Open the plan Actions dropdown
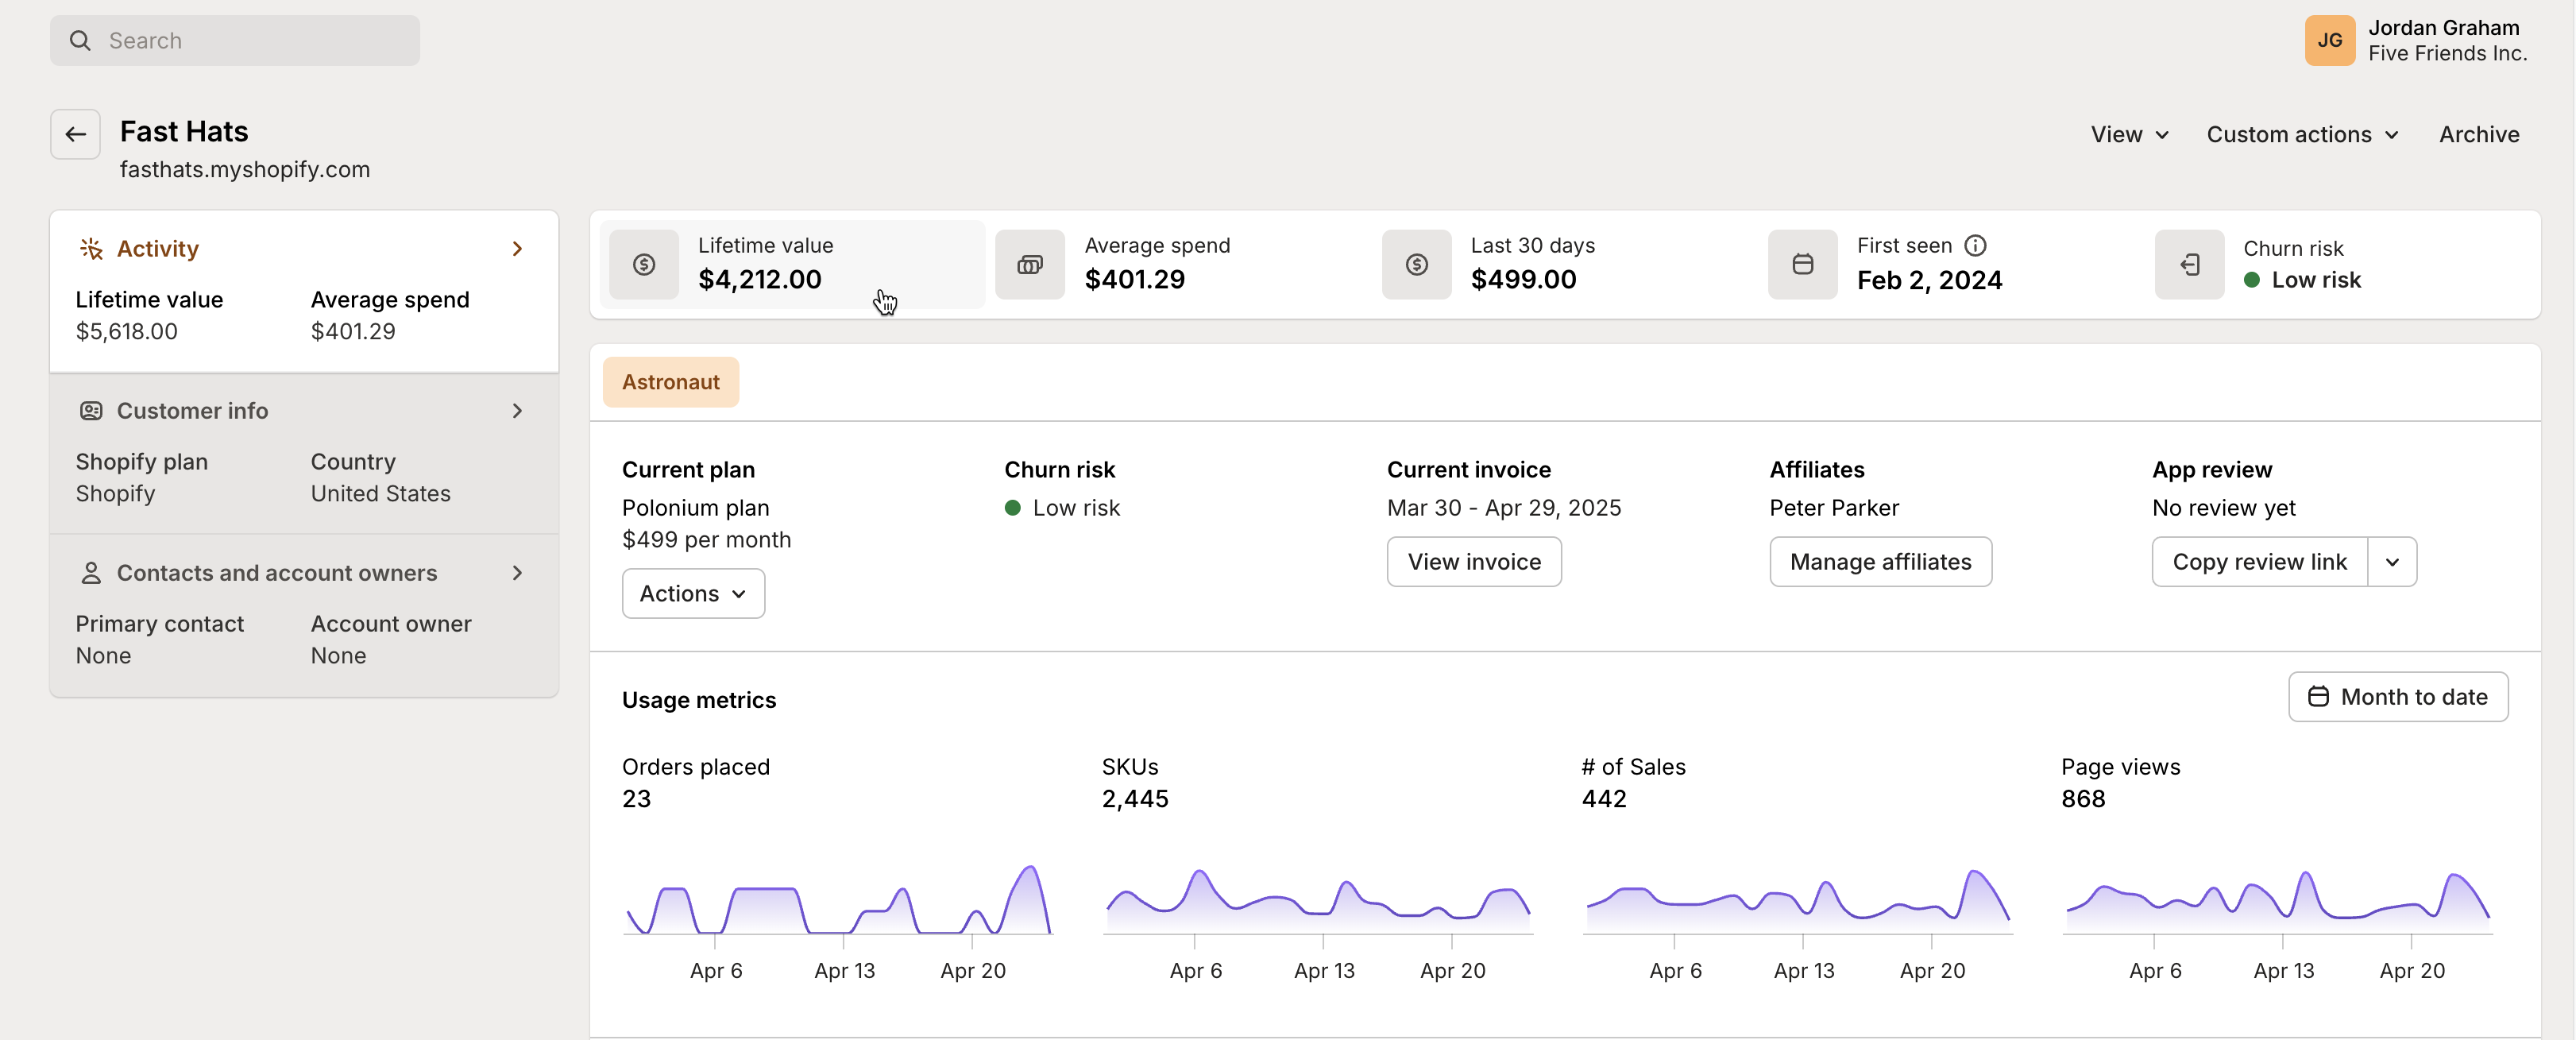Viewport: 2576px width, 1040px height. click(x=693, y=593)
